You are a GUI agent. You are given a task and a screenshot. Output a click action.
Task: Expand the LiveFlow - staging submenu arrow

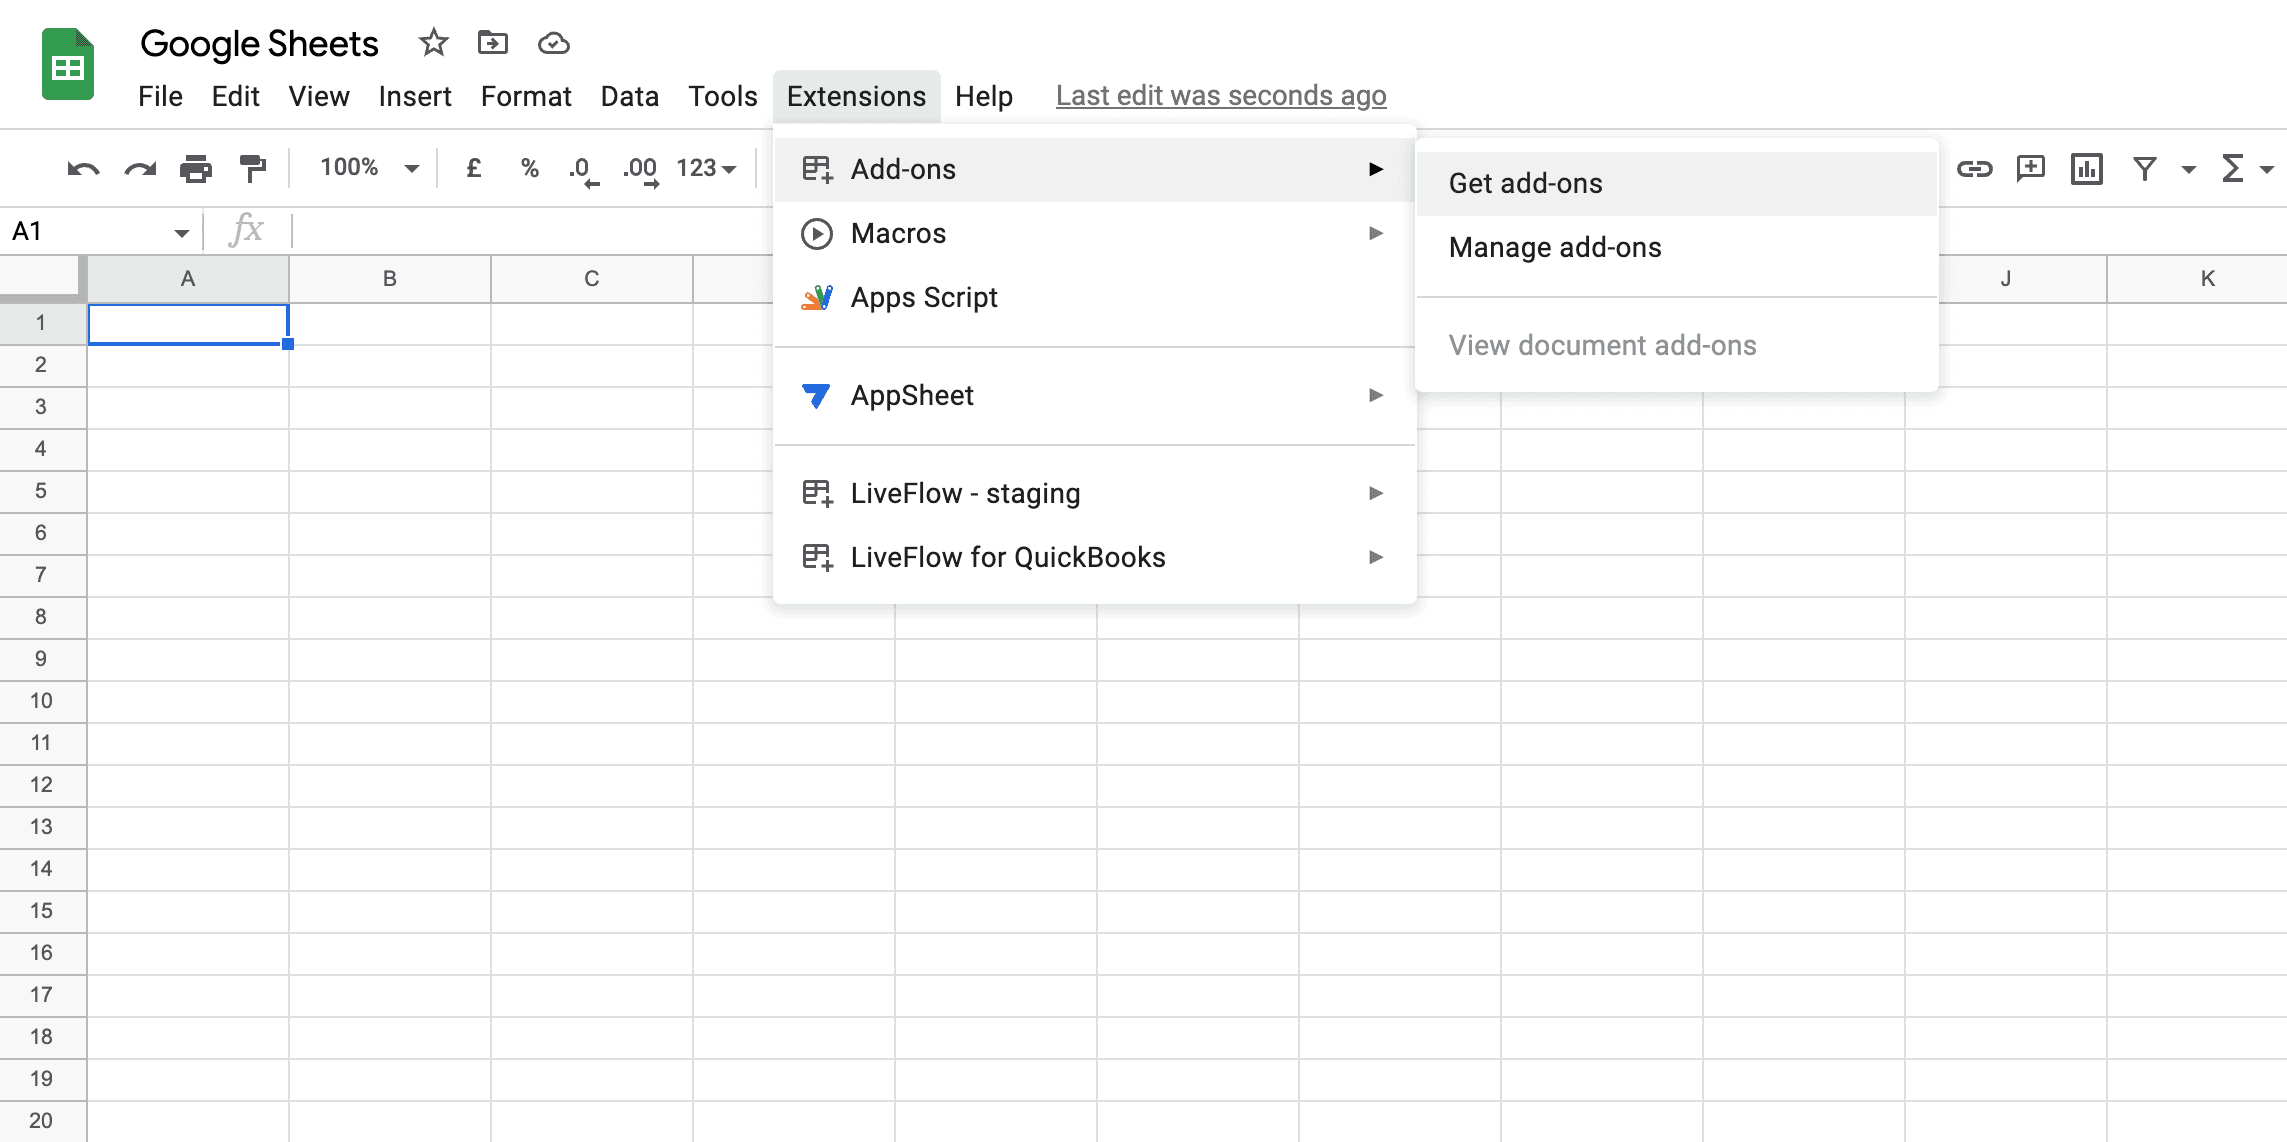point(1376,493)
